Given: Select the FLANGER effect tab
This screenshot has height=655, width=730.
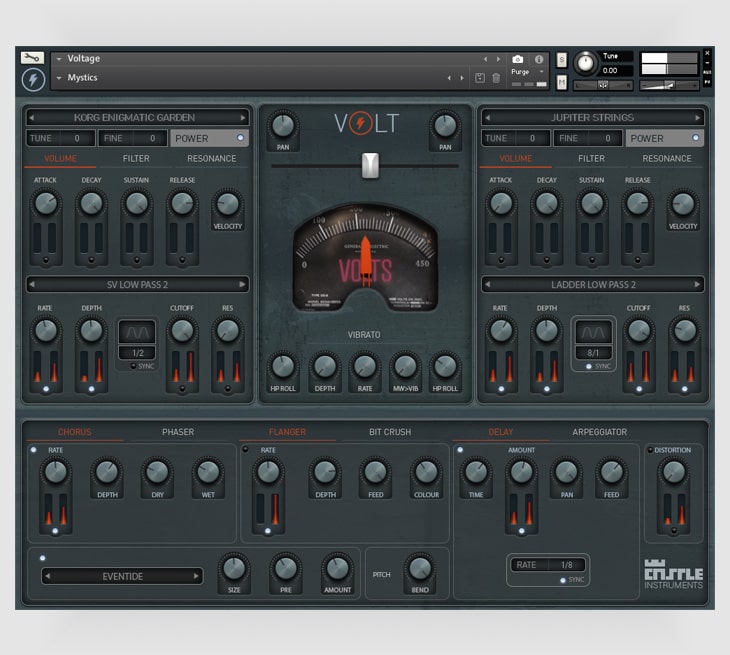Looking at the screenshot, I should click(x=287, y=432).
